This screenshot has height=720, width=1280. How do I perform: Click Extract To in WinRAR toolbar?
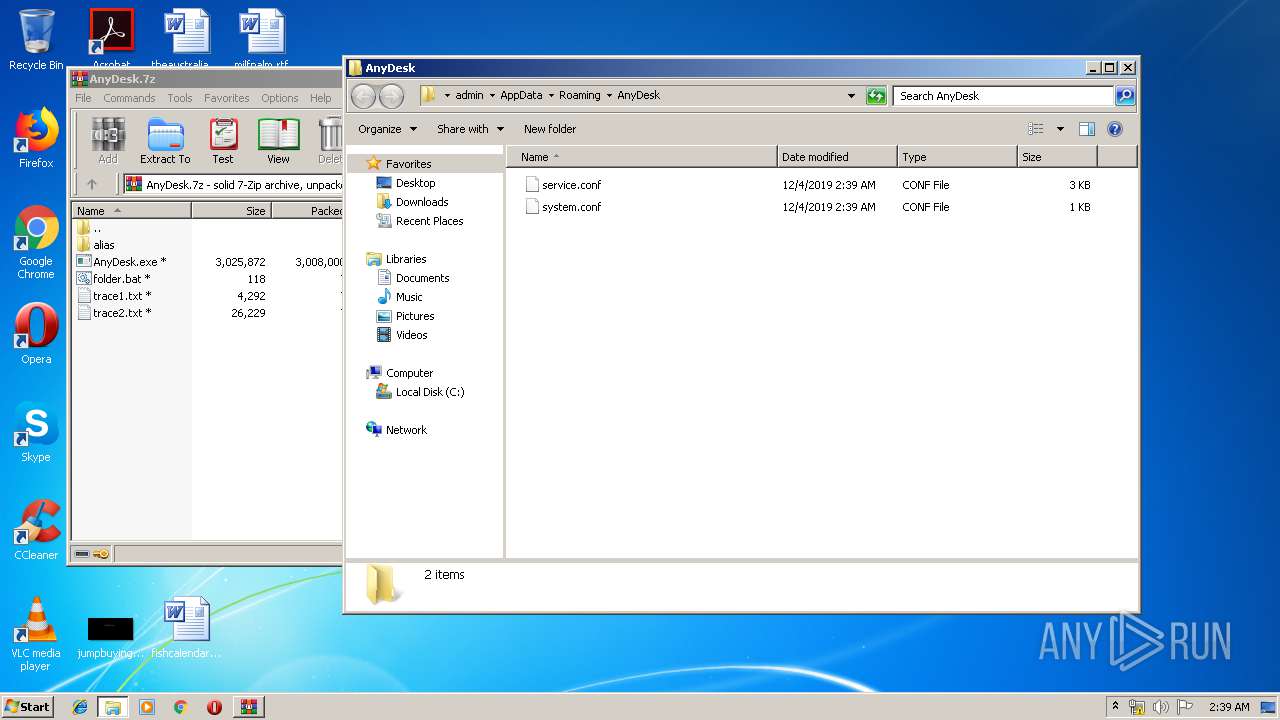[x=165, y=141]
